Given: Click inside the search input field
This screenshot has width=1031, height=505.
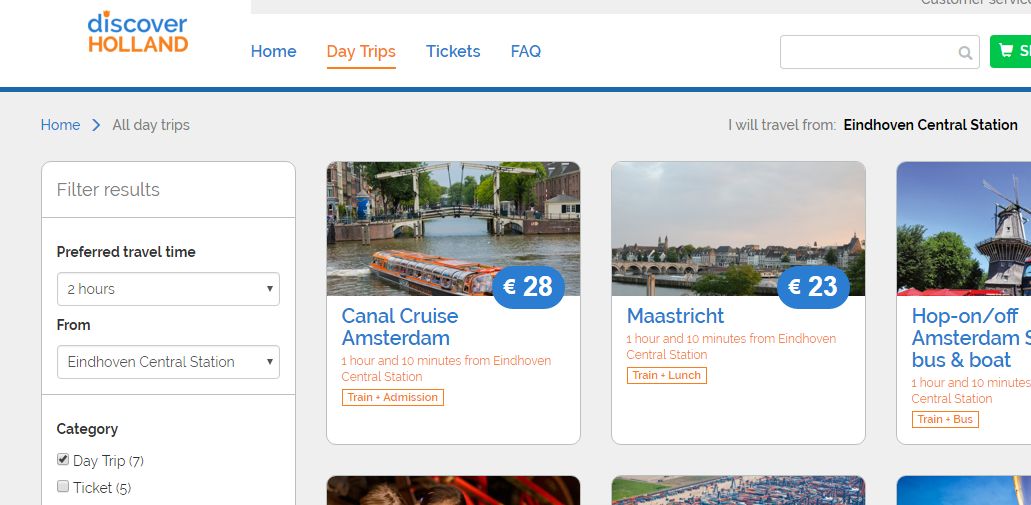Looking at the screenshot, I should tap(865, 53).
